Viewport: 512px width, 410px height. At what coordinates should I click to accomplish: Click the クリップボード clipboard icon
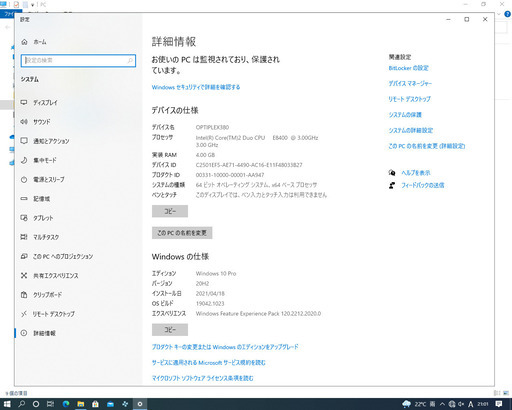pyautogui.click(x=24, y=295)
